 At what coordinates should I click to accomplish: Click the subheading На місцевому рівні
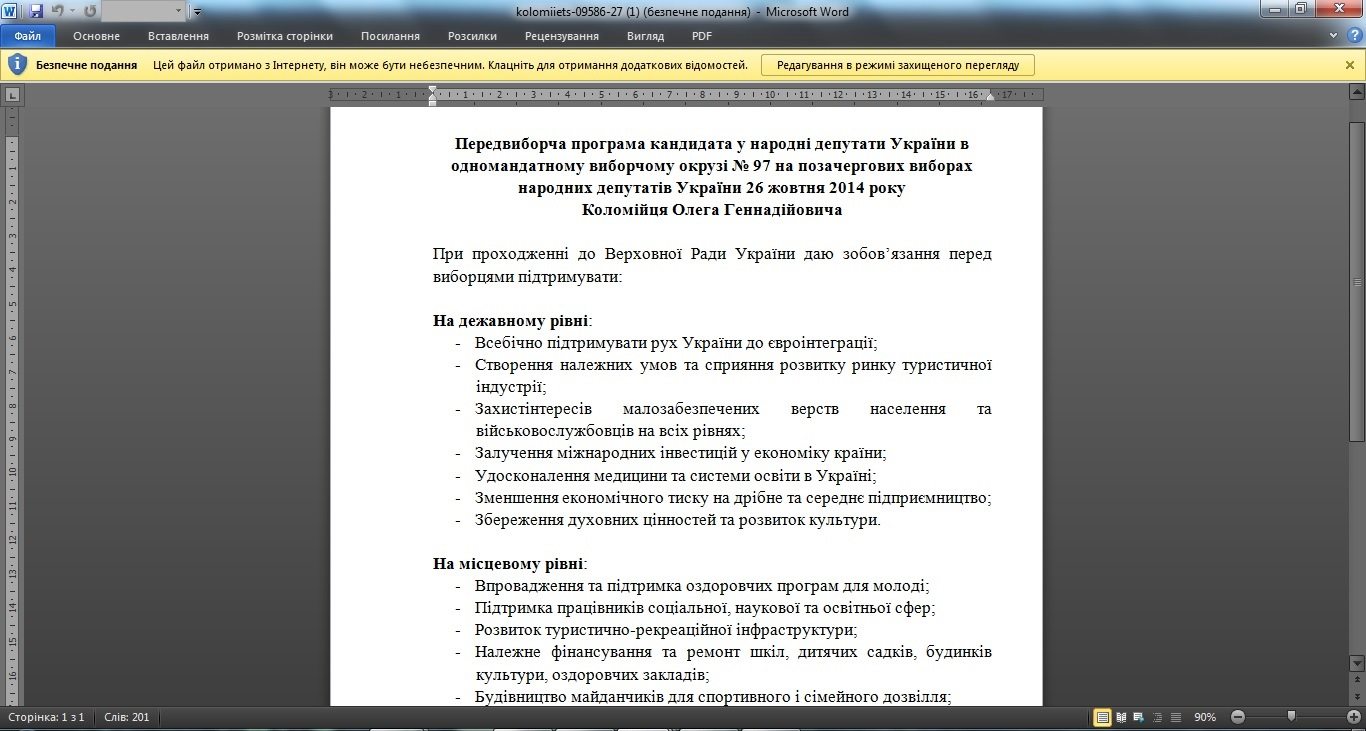click(509, 564)
